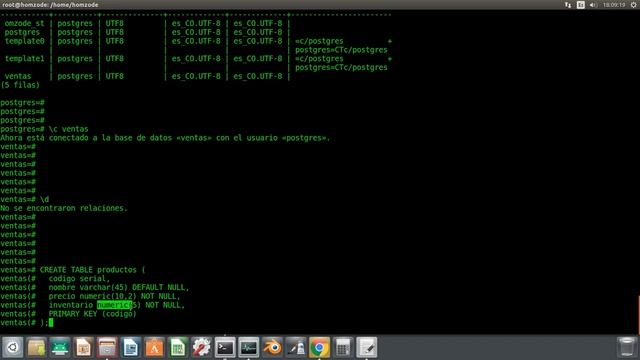640x360 pixels.
Task: Open the keyboard layout indicator
Action: (581, 5)
